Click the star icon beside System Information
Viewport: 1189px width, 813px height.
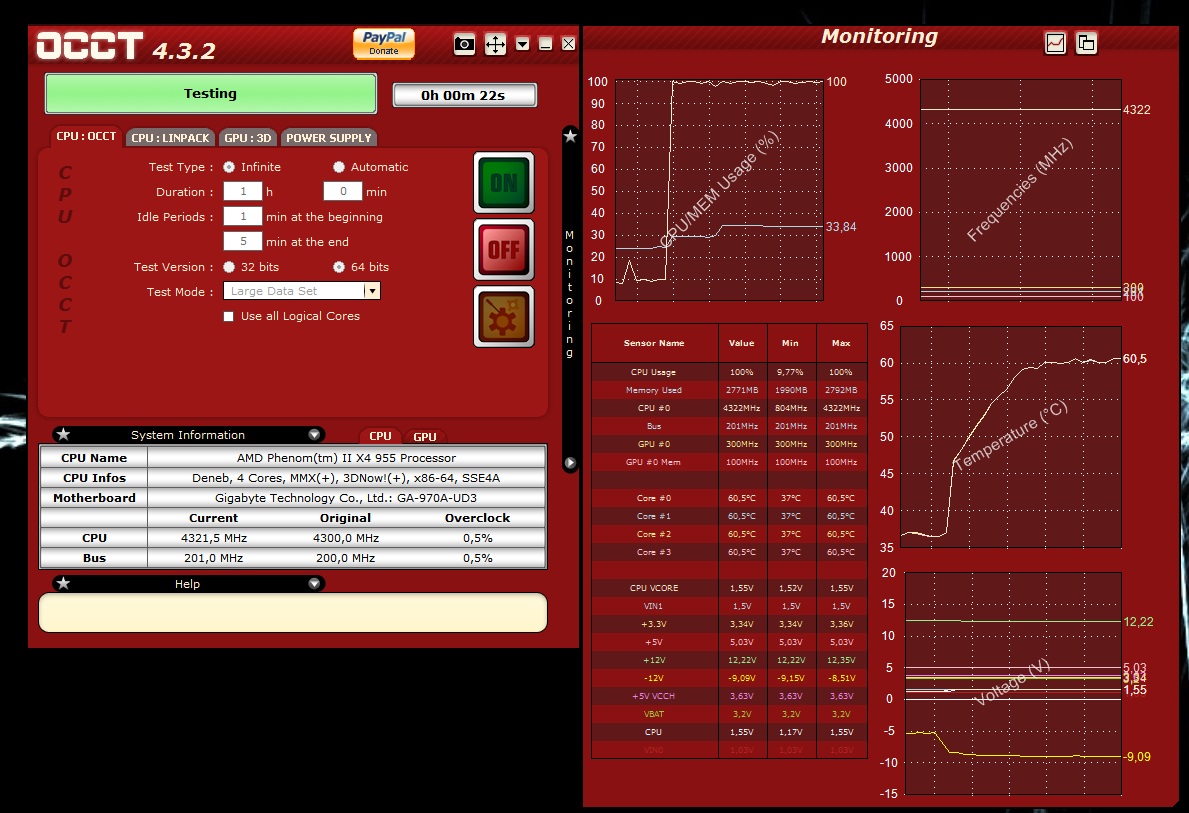click(64, 435)
